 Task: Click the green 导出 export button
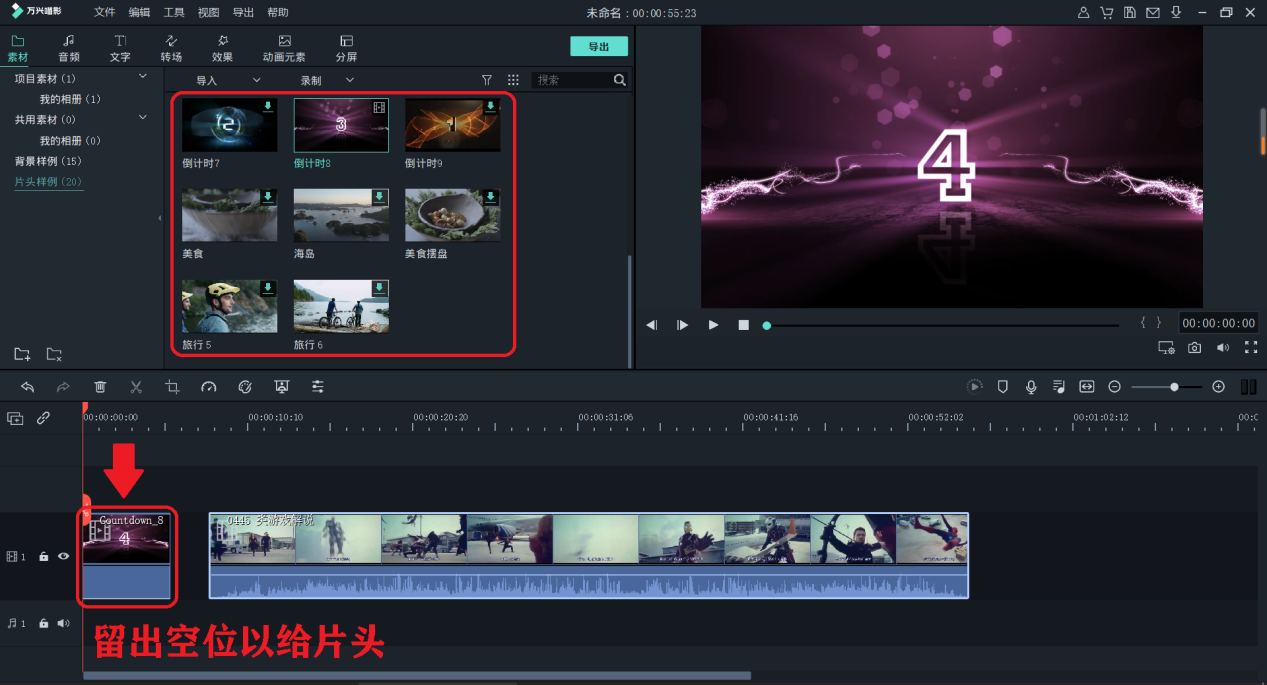pyautogui.click(x=598, y=47)
